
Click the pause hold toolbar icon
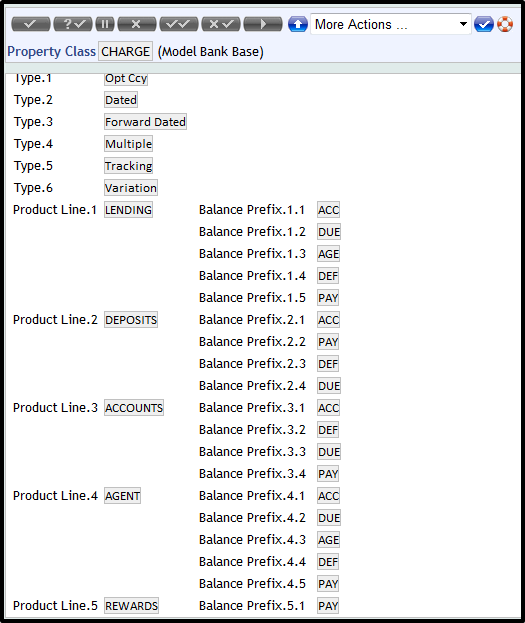(x=105, y=24)
